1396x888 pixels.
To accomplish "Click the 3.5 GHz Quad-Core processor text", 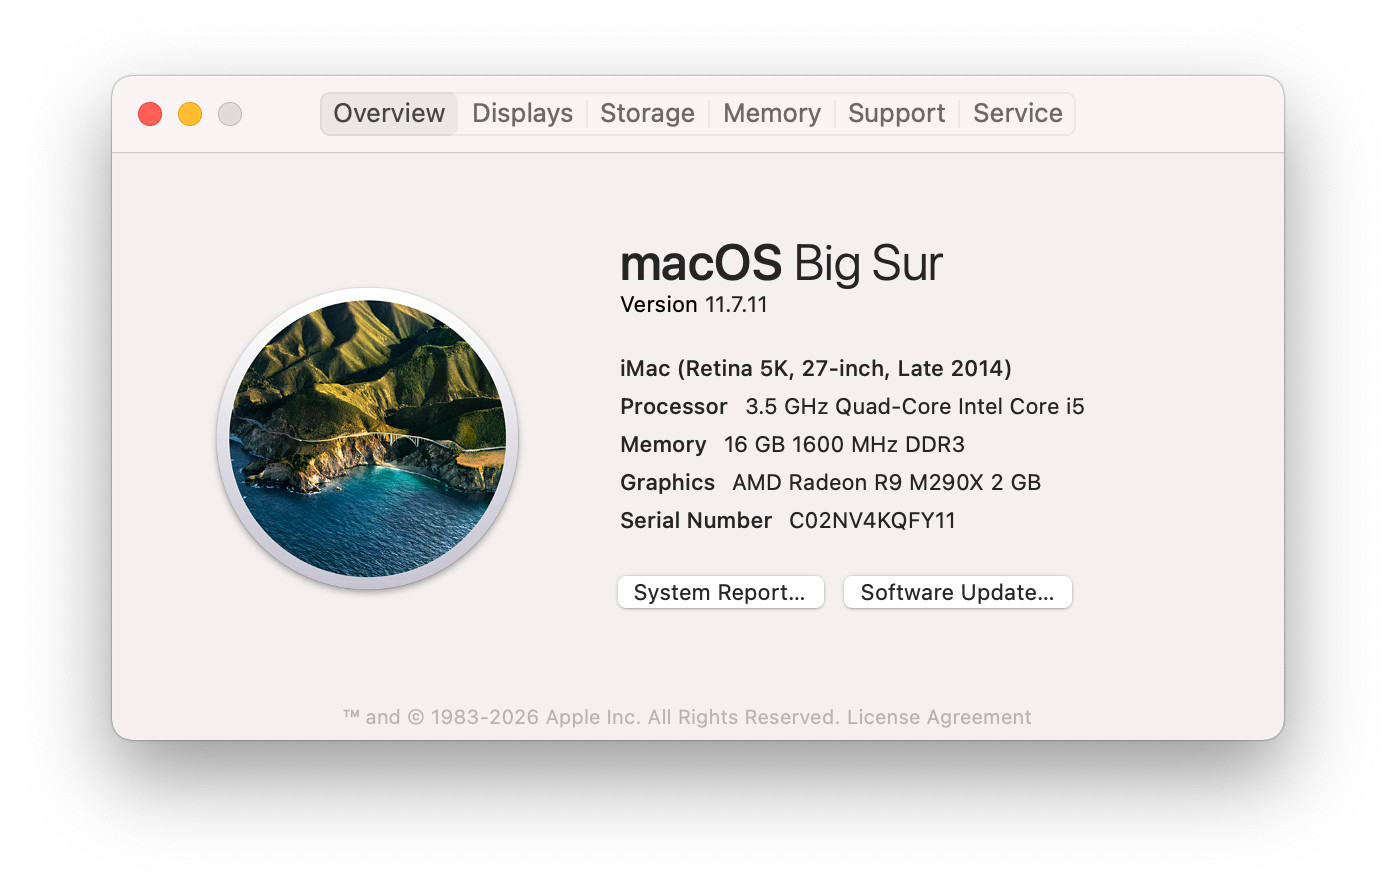I will click(914, 407).
